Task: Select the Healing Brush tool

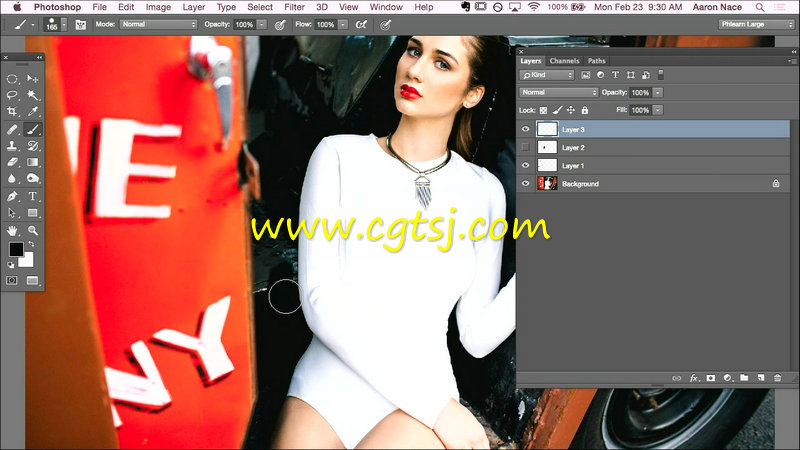Action: [x=12, y=130]
